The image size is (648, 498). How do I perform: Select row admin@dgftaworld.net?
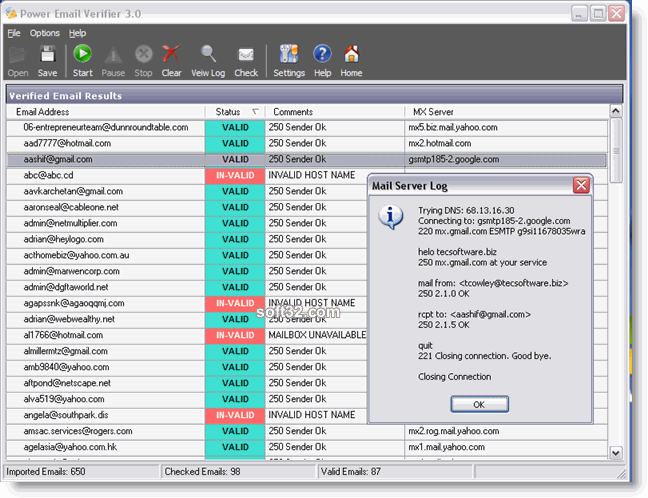click(x=186, y=287)
